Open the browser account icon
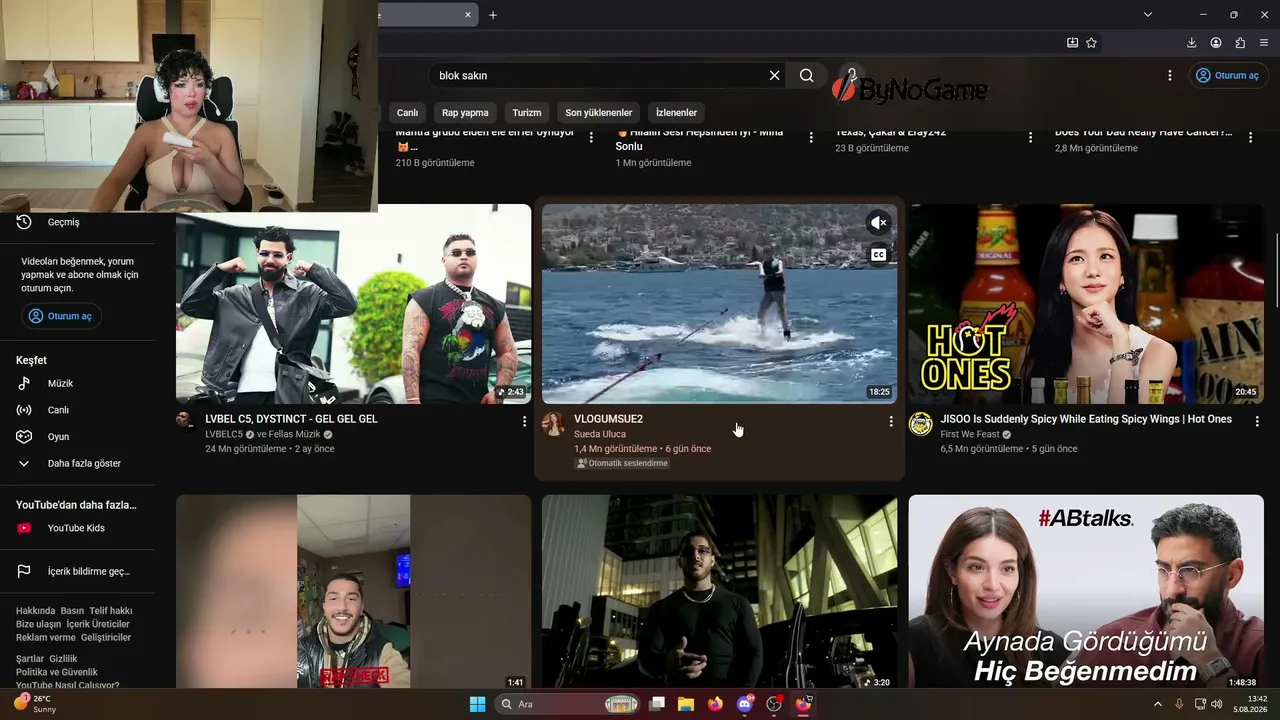 point(1216,43)
